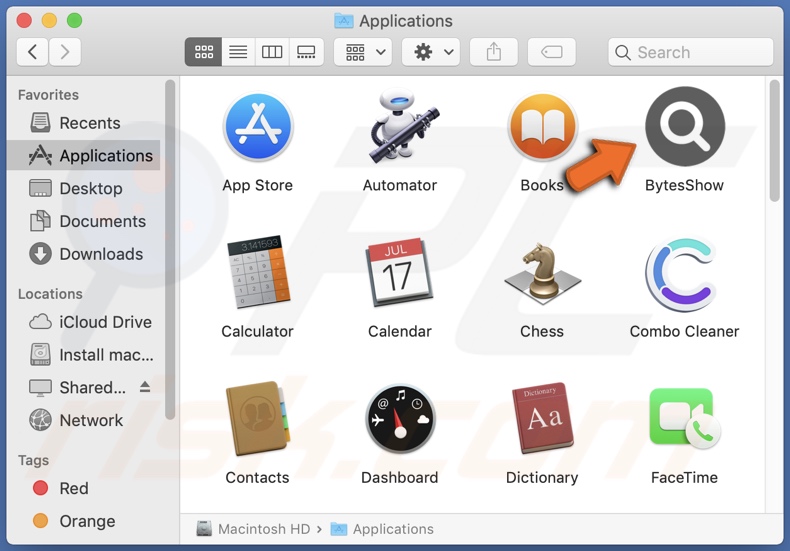Viewport: 790px width, 551px height.
Task: Open the App Store application icon
Action: (x=258, y=126)
